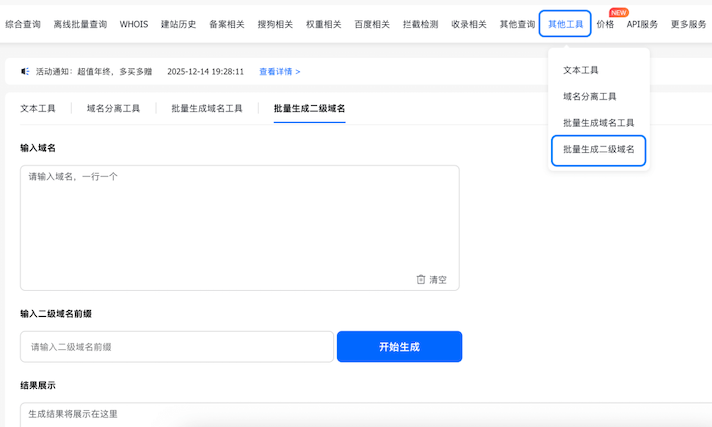Open the 其他工具 navigation menu
The image size is (712, 427).
(565, 24)
